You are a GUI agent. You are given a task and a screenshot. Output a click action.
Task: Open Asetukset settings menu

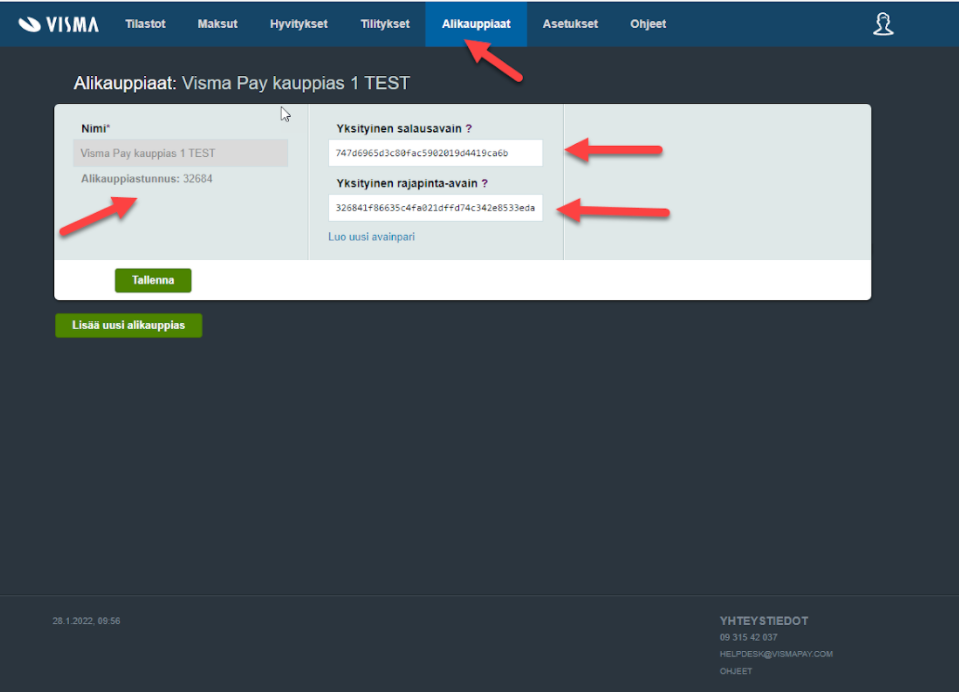570,24
